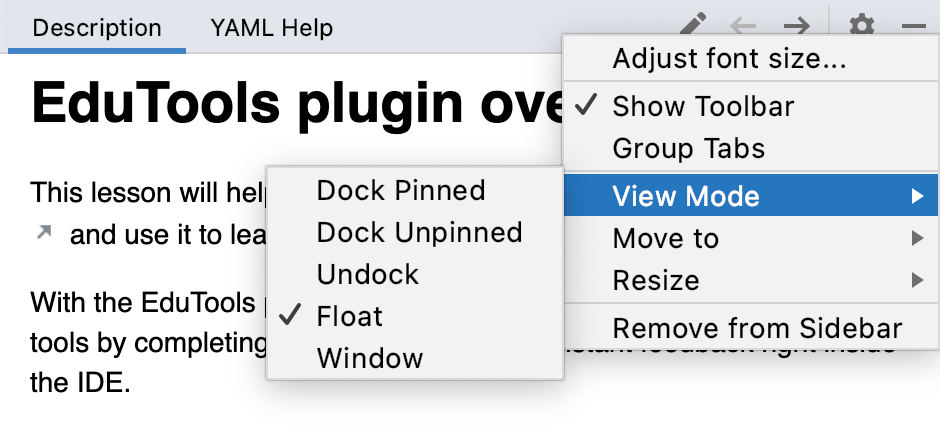
Task: Expand the Resize submenu
Action: 750,281
